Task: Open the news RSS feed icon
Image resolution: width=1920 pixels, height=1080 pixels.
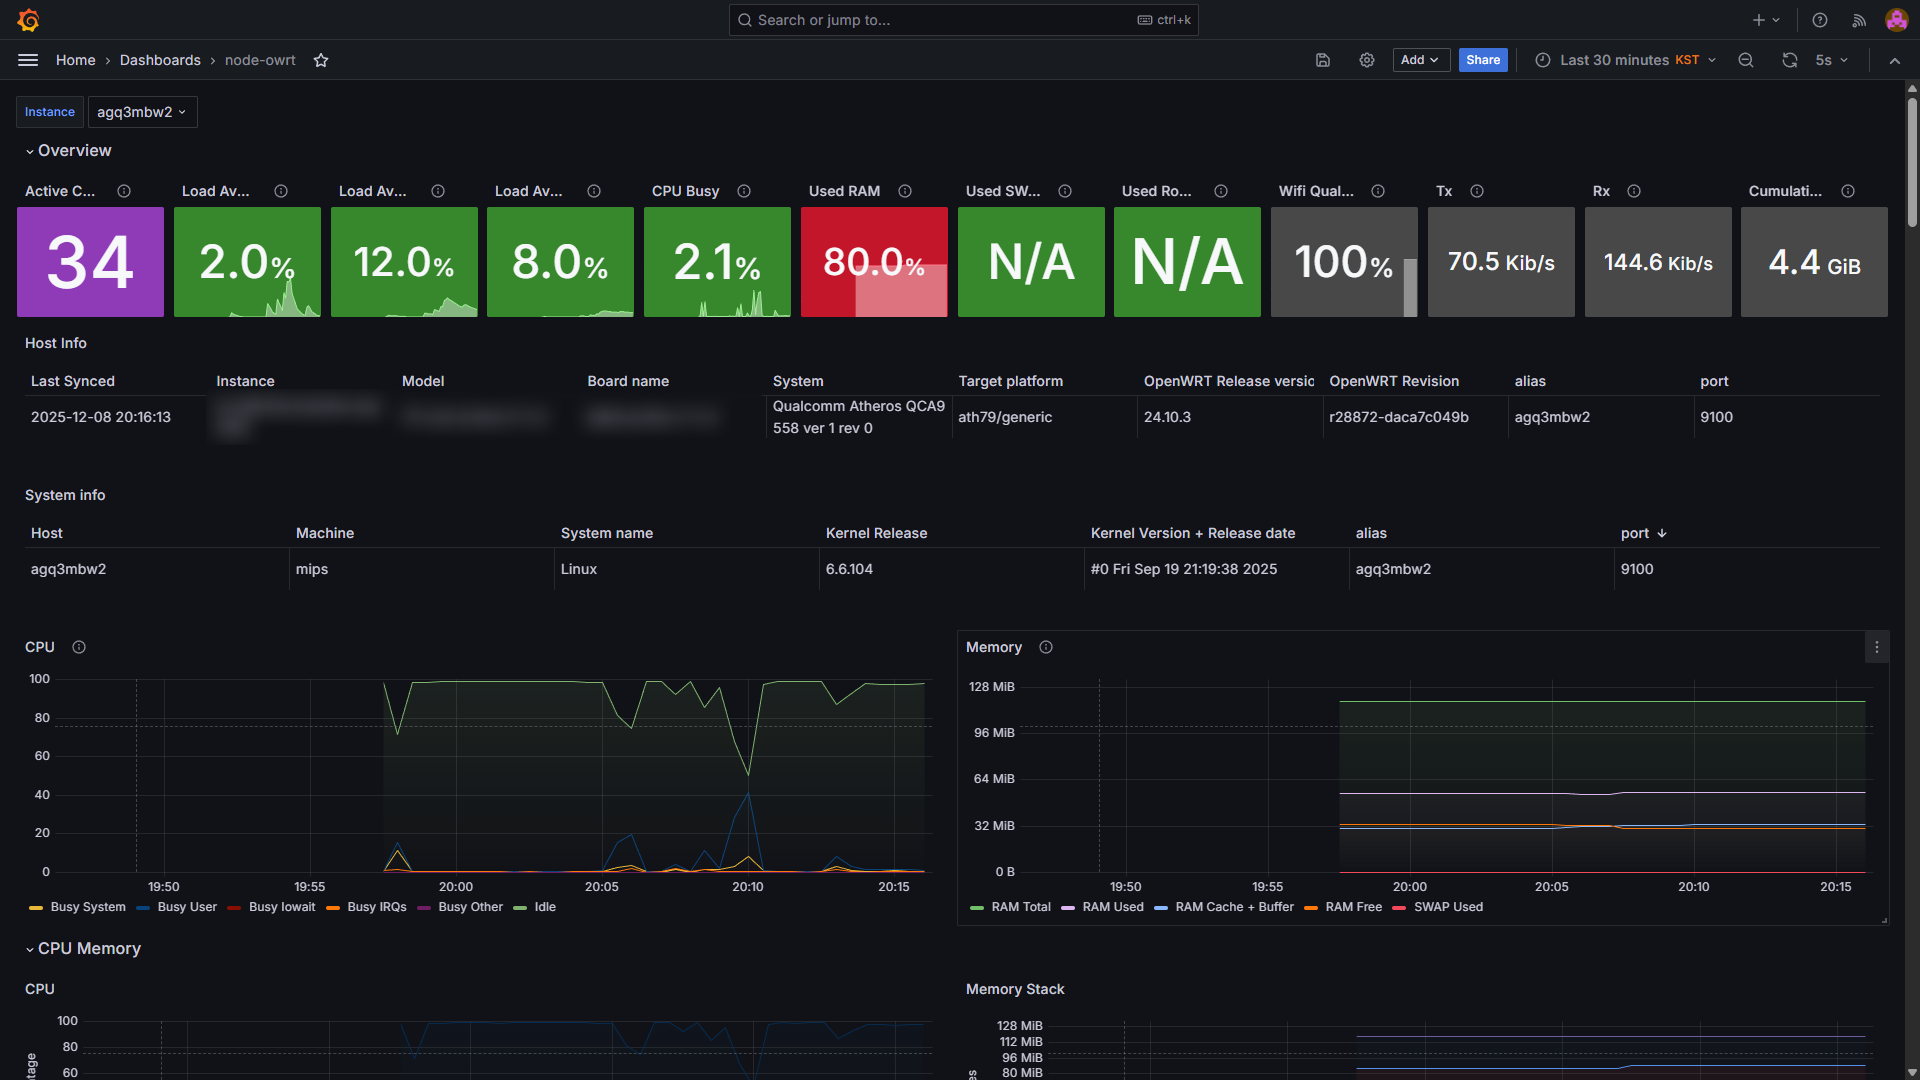Action: click(x=1859, y=20)
